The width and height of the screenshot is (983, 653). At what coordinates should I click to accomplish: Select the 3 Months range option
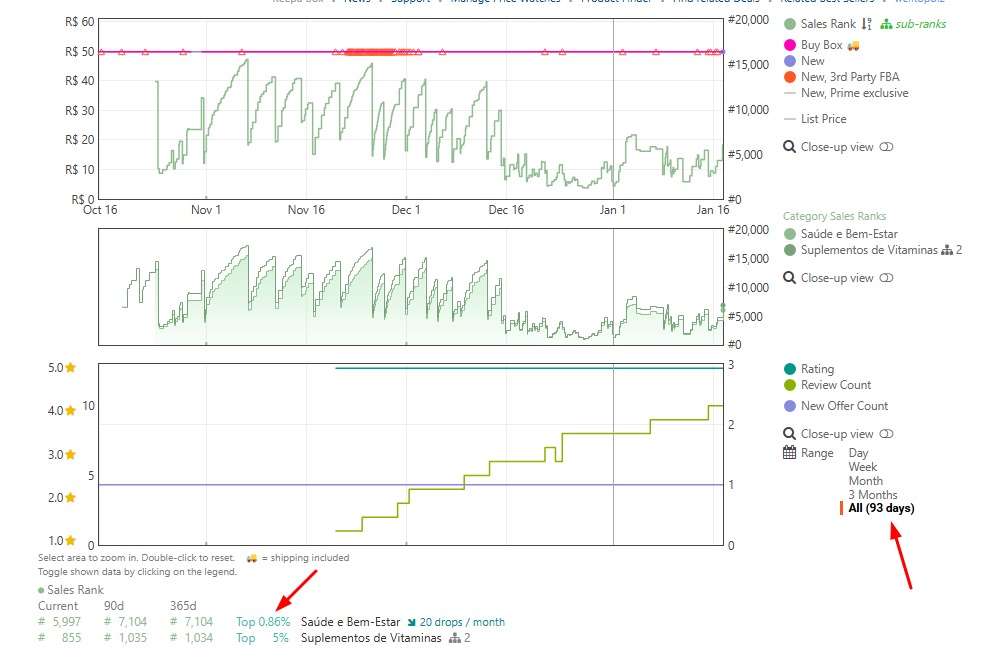(872, 495)
